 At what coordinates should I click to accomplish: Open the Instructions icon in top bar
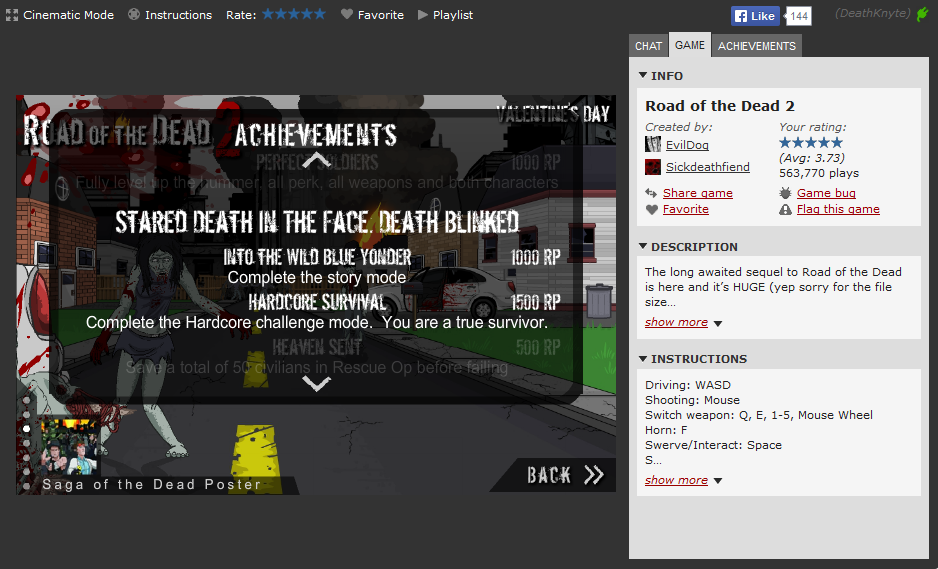[134, 14]
